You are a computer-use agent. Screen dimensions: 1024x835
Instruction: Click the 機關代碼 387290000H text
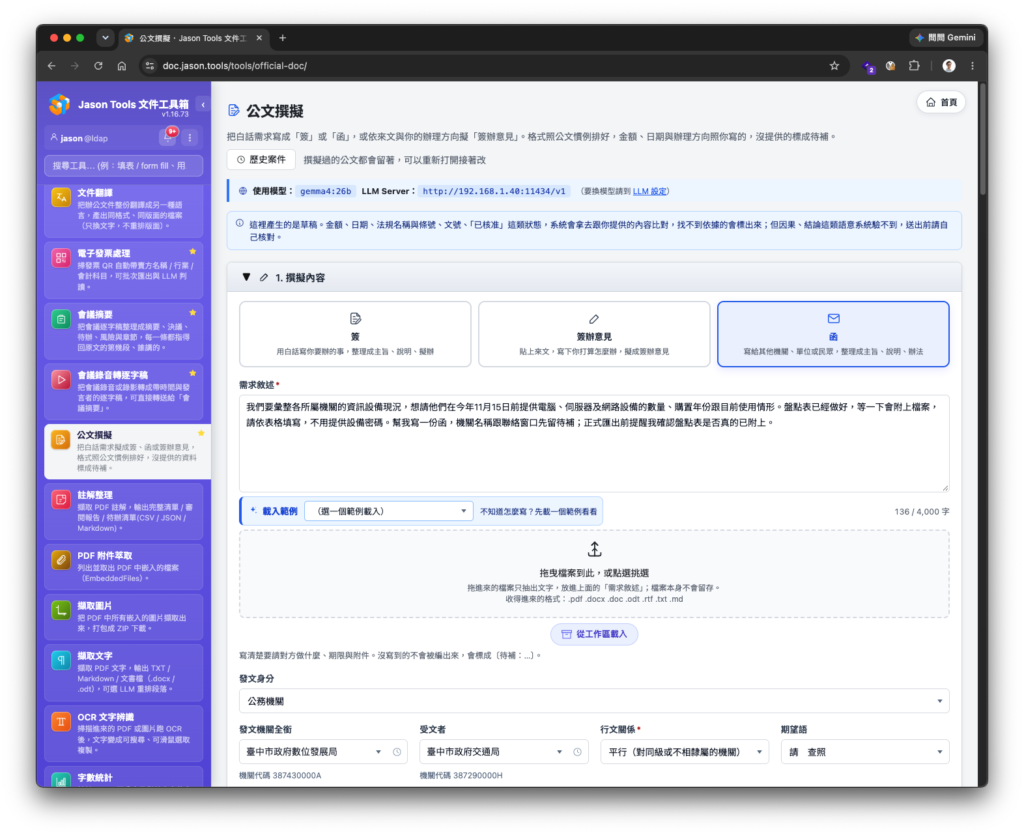pos(461,776)
